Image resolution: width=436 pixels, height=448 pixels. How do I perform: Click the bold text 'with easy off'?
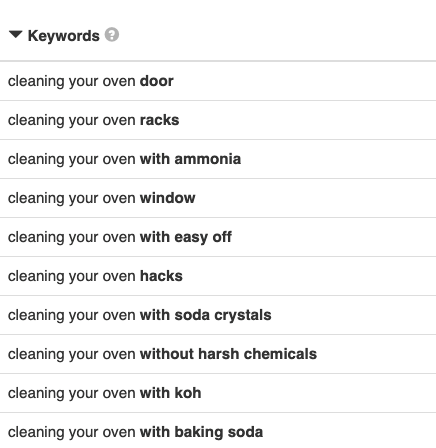[186, 237]
